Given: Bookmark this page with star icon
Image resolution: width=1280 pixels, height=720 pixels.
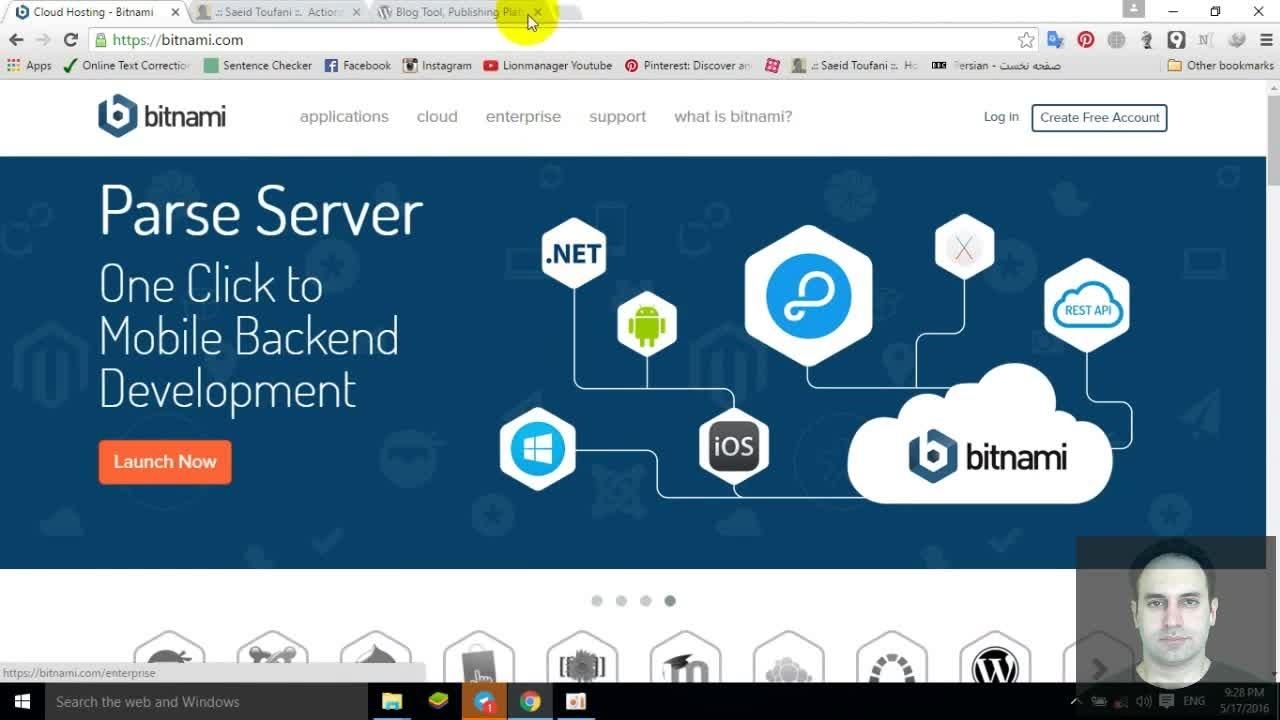Looking at the screenshot, I should [x=1026, y=40].
